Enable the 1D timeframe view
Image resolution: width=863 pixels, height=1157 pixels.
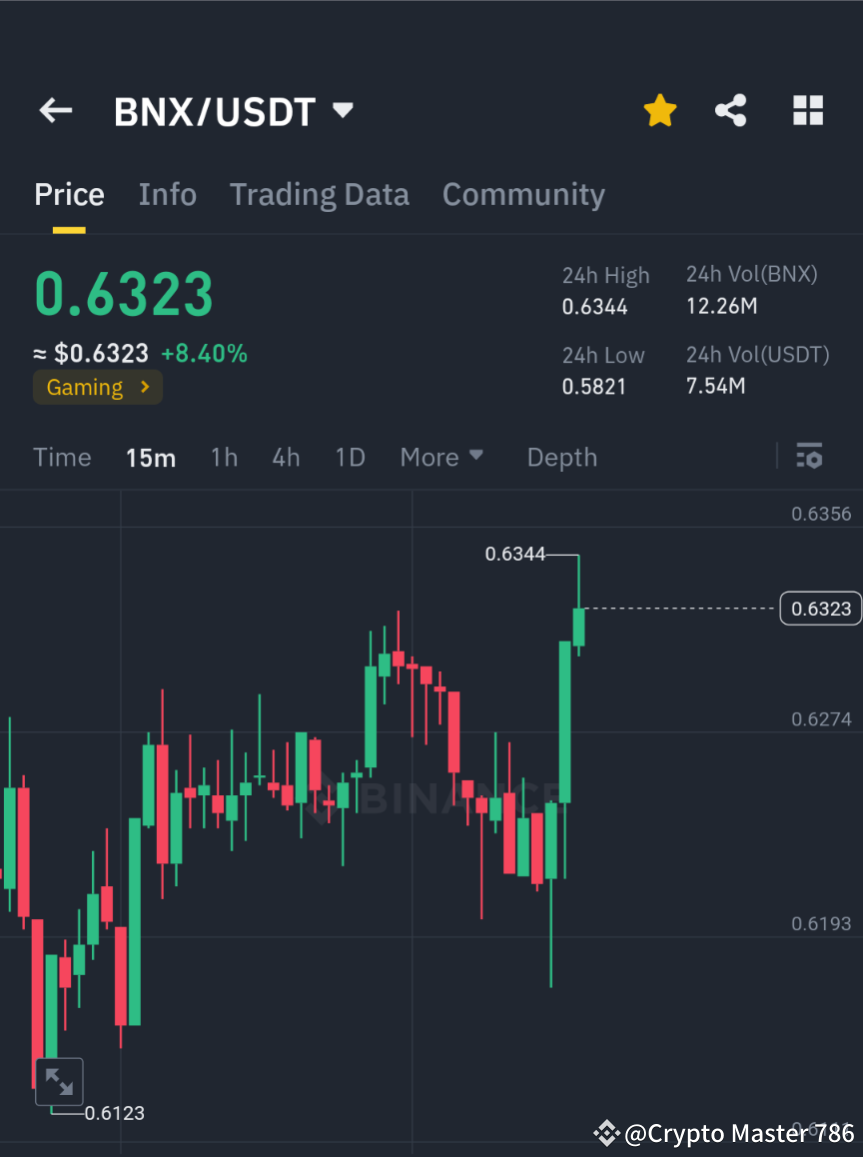(x=350, y=457)
